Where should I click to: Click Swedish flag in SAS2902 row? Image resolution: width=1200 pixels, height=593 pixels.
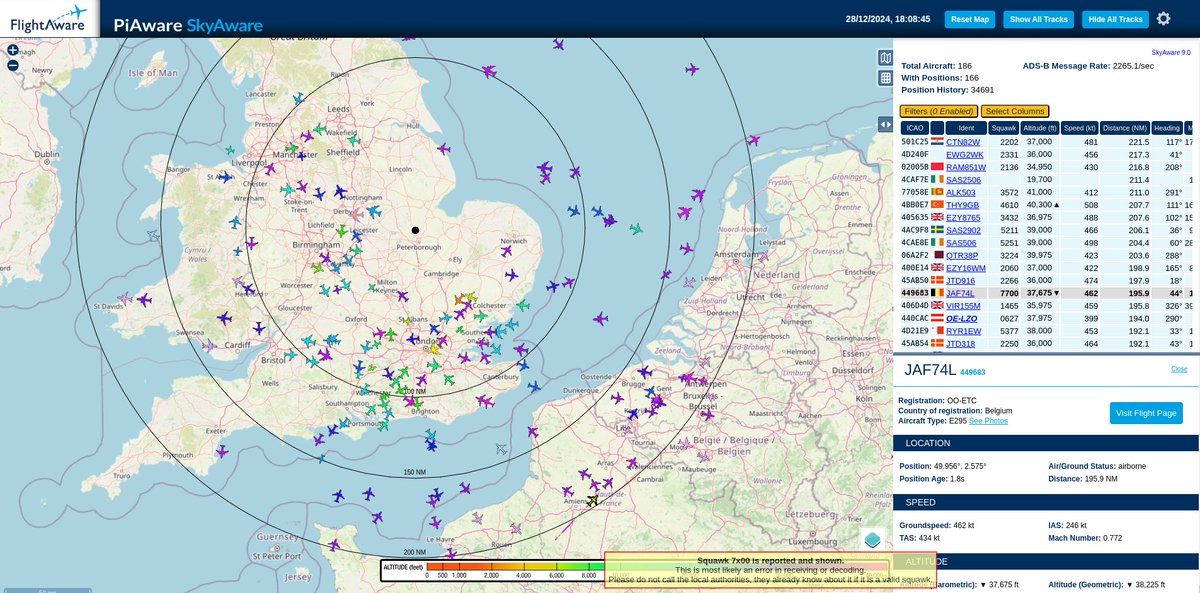point(937,230)
